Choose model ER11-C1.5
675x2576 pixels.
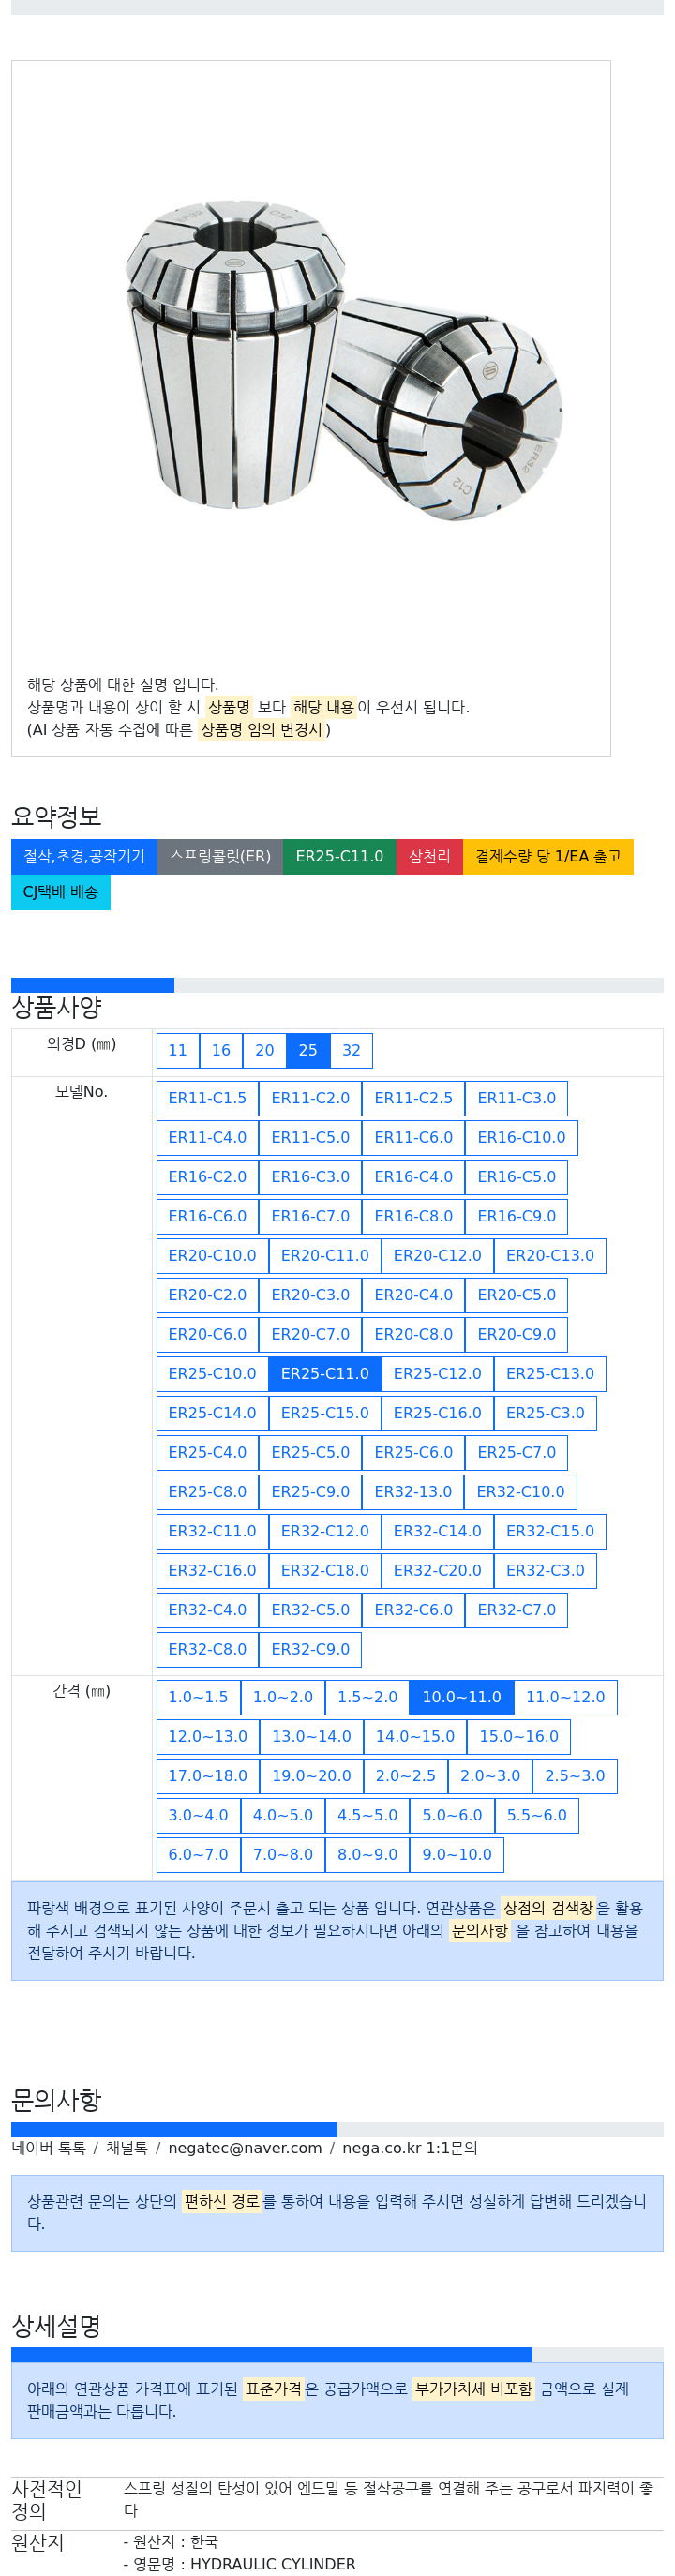click(207, 1098)
